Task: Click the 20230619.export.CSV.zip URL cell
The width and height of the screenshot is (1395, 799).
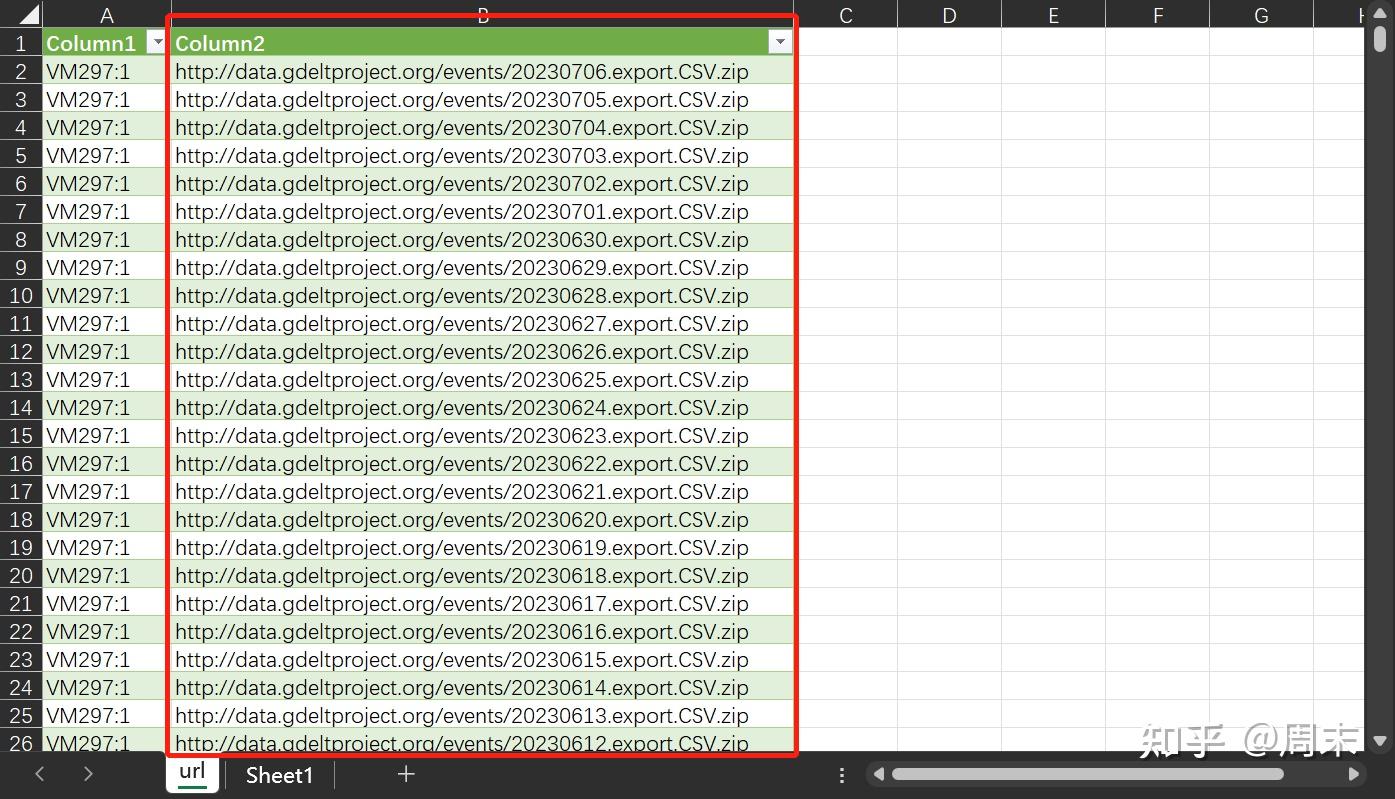Action: 483,547
